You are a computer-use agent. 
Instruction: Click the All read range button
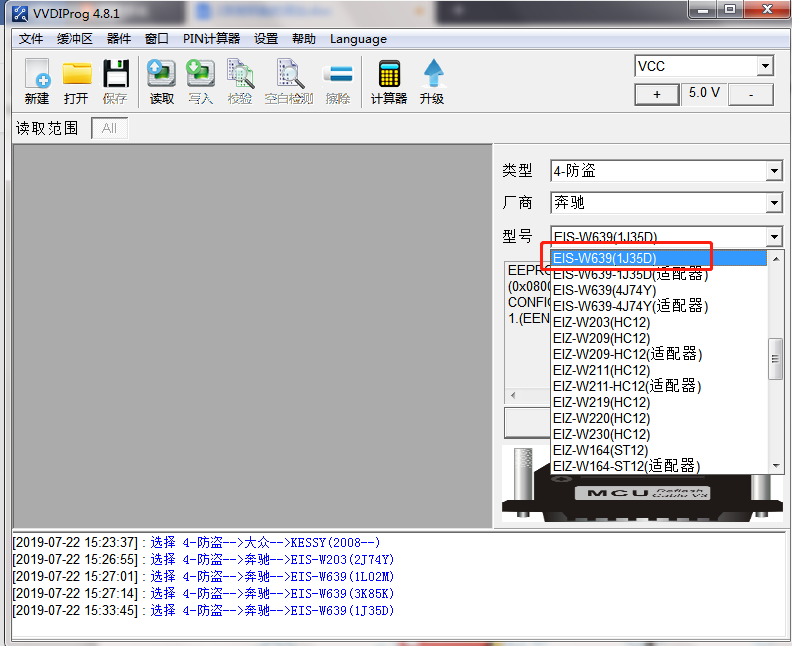(110, 128)
